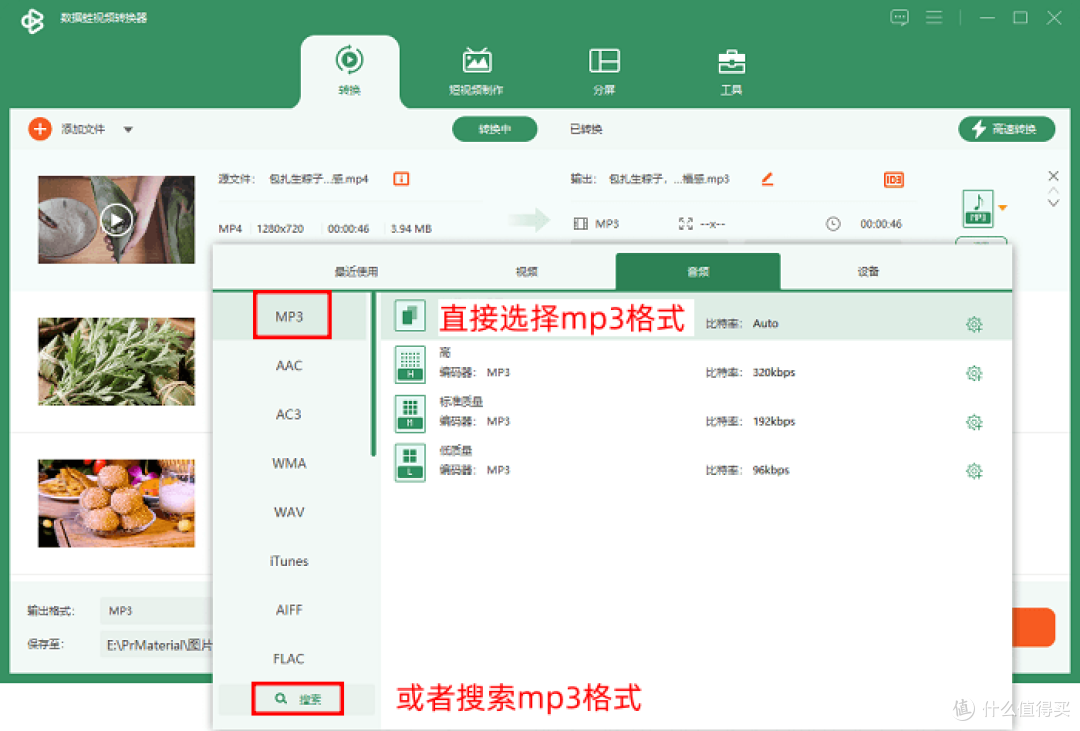
Task: Open settings gear for 192kbps preset
Action: click(973, 422)
